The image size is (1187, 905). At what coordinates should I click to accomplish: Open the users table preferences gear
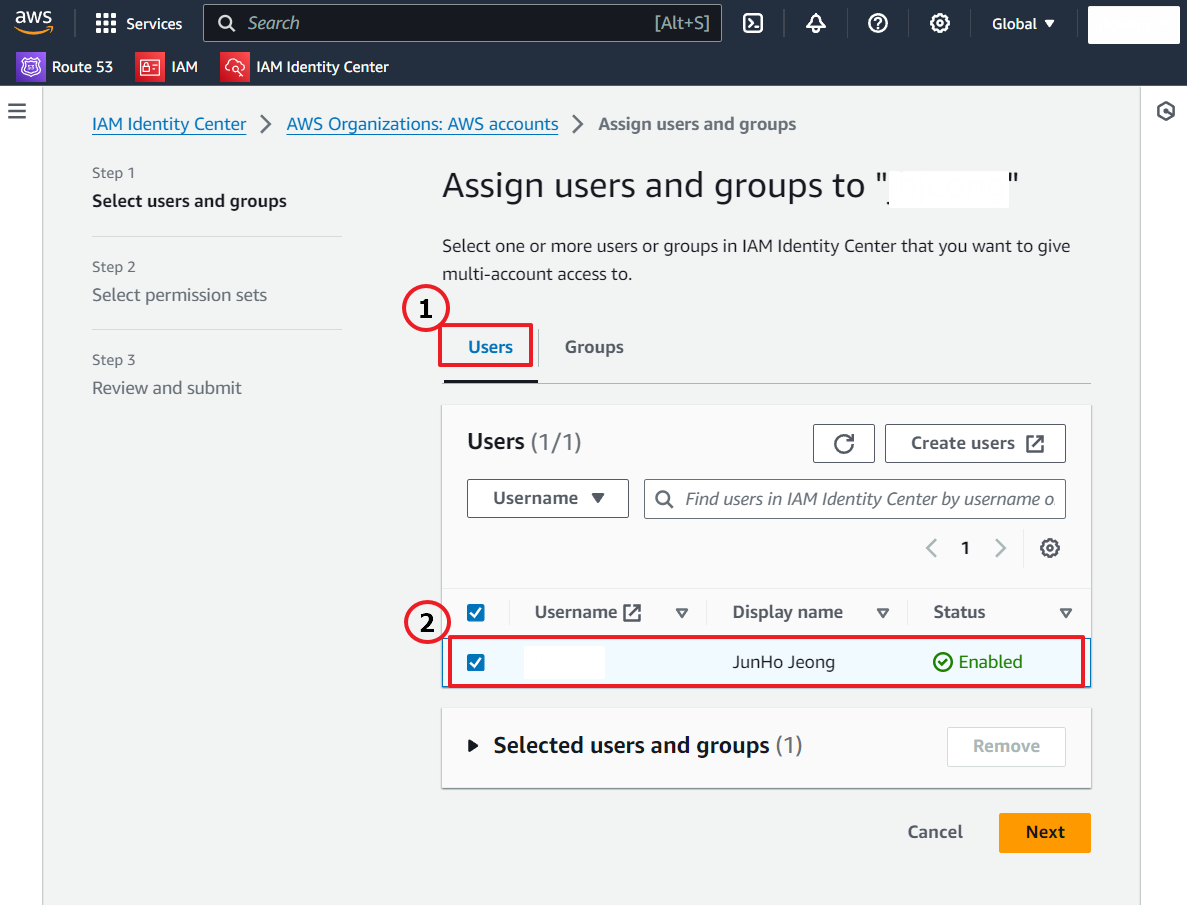tap(1049, 548)
